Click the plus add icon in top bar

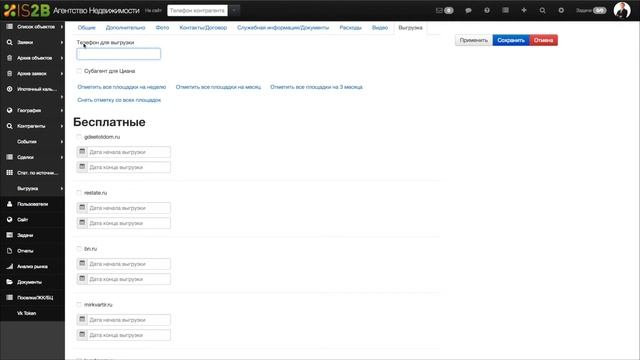pos(524,10)
